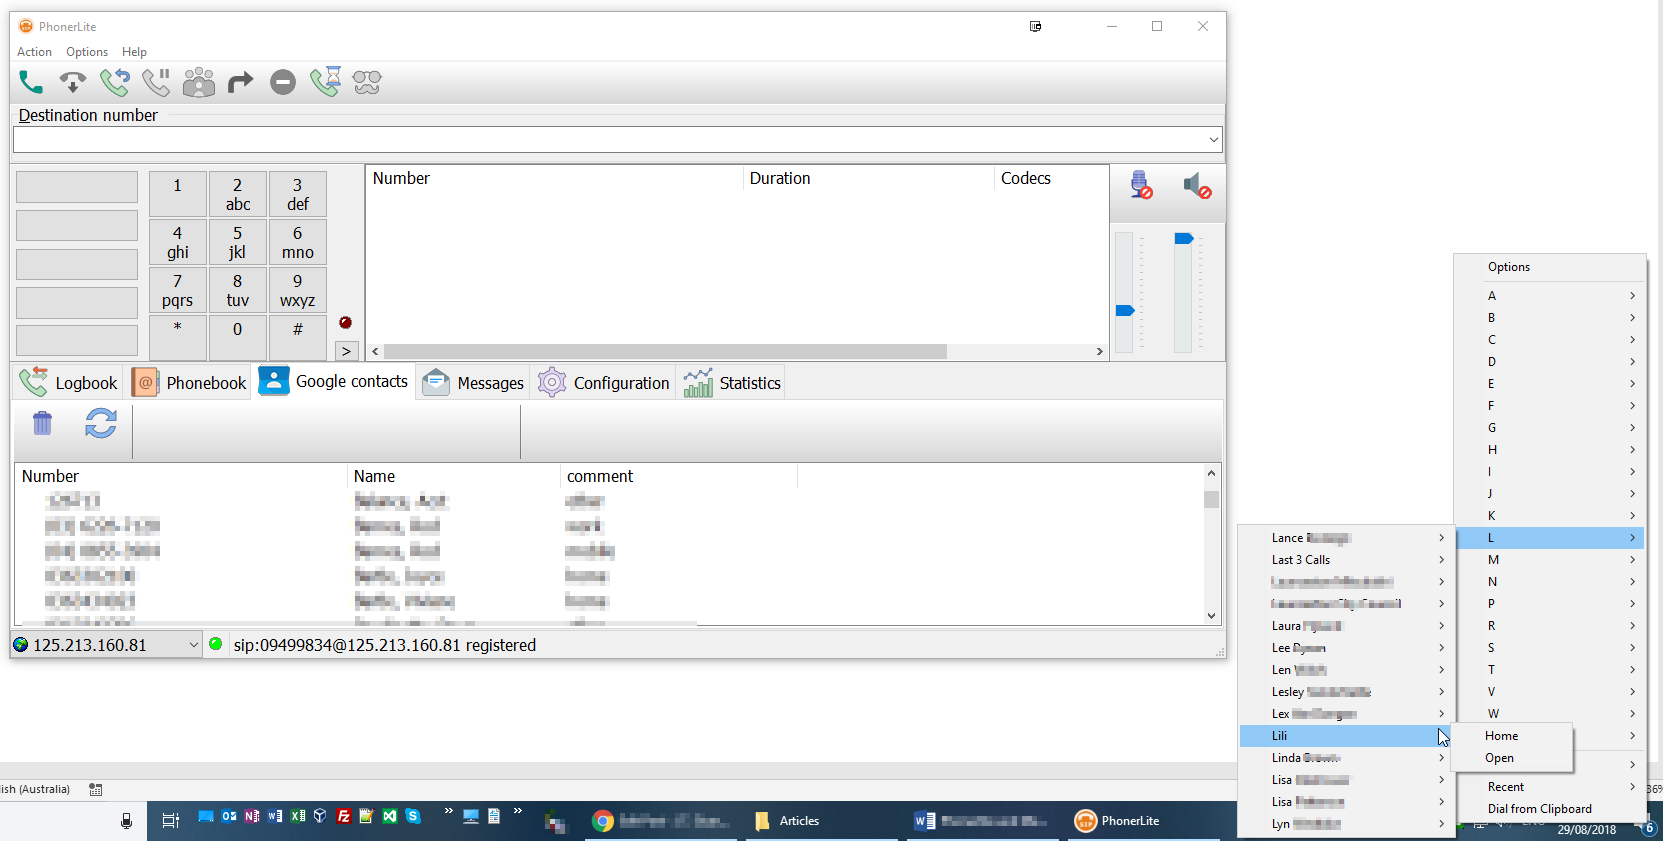
Task: Click the do-not-disturb minus icon
Action: click(x=283, y=82)
